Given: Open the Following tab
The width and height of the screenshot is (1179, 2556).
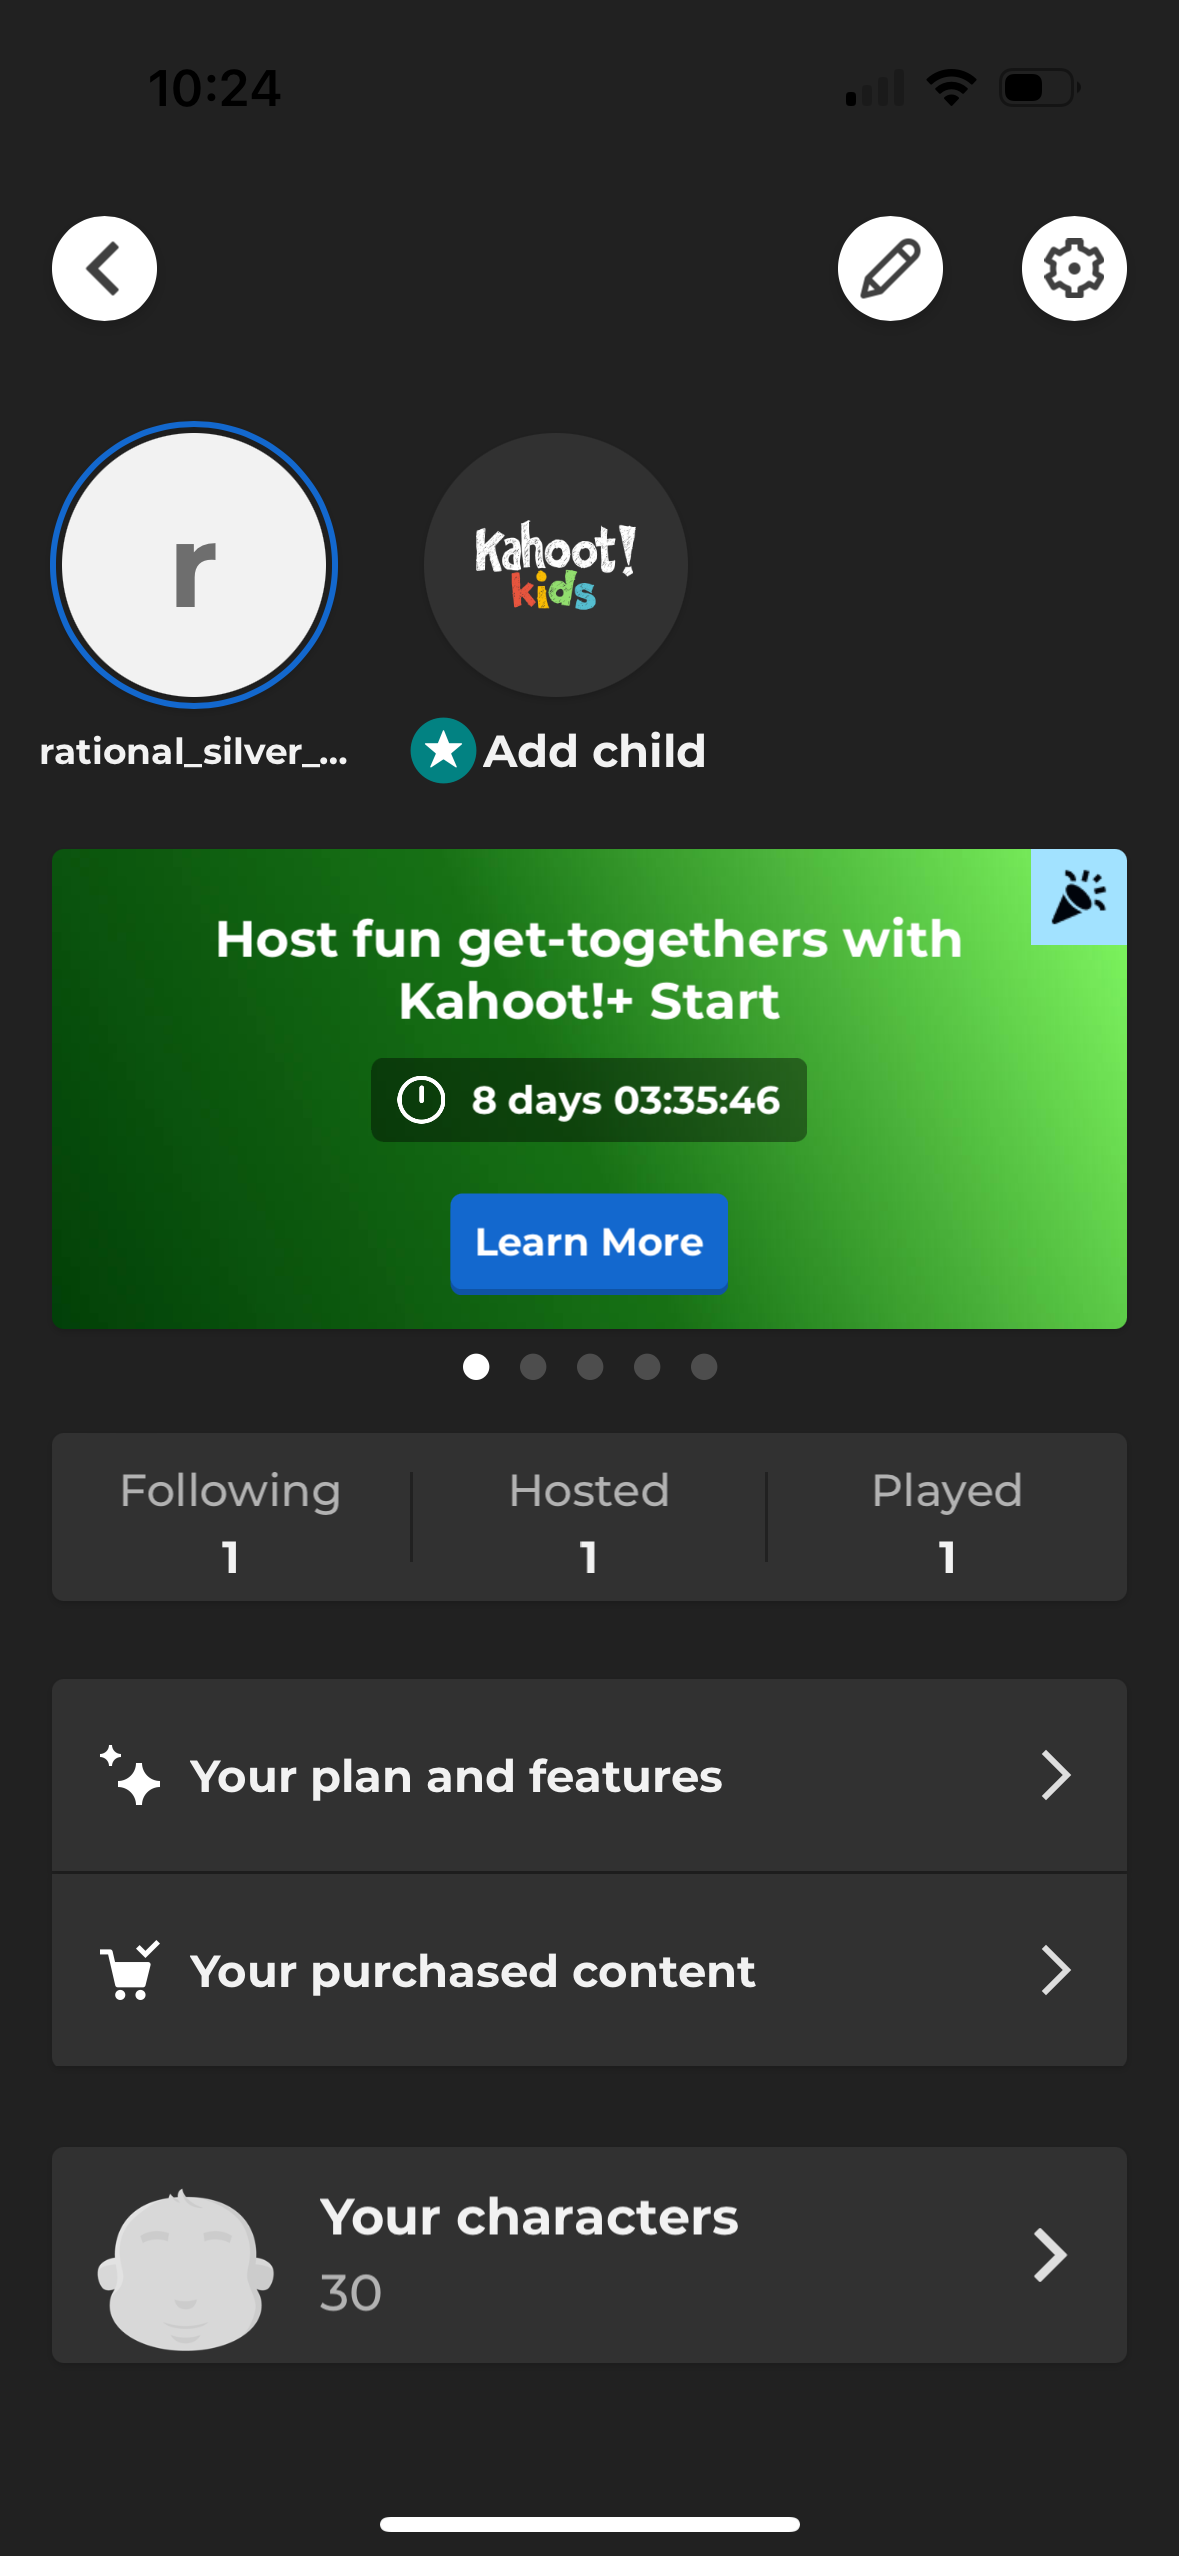Looking at the screenshot, I should 229,1518.
